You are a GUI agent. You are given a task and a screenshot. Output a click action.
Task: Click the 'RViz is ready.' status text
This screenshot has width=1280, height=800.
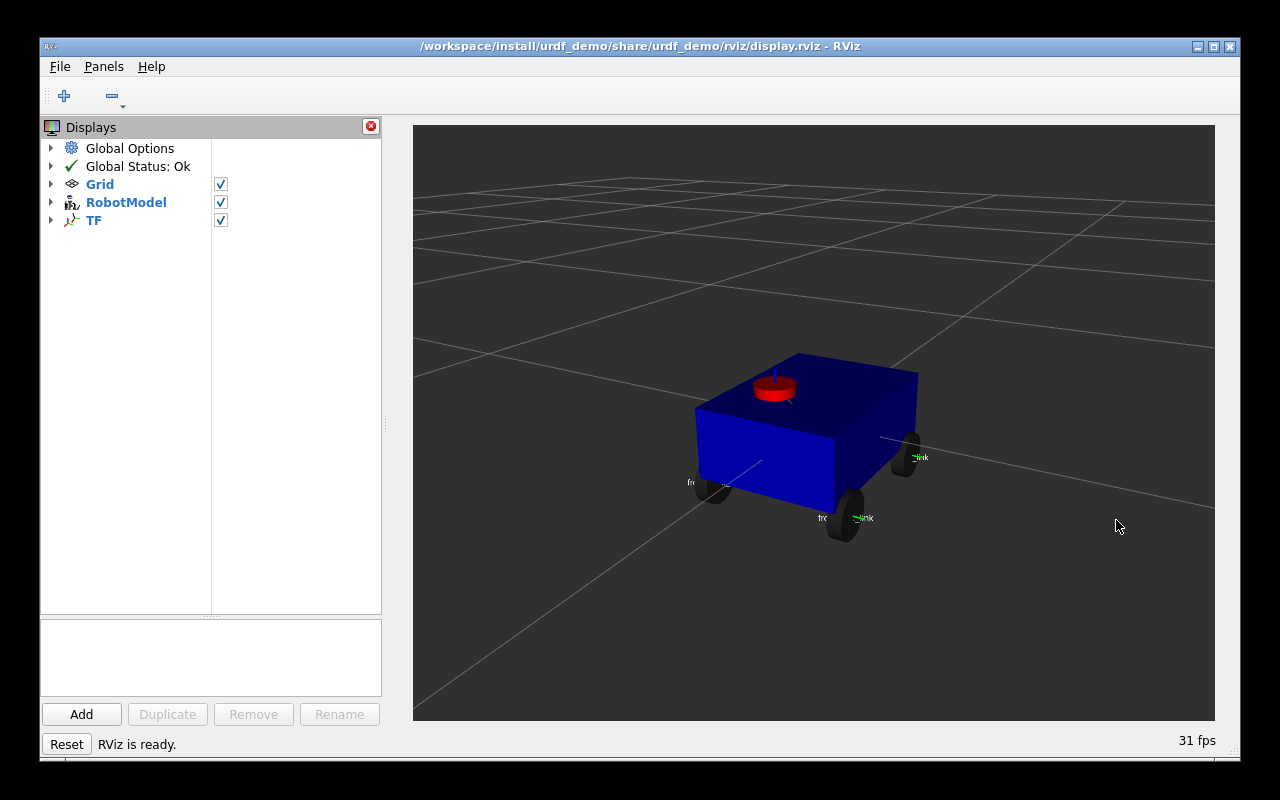[137, 744]
